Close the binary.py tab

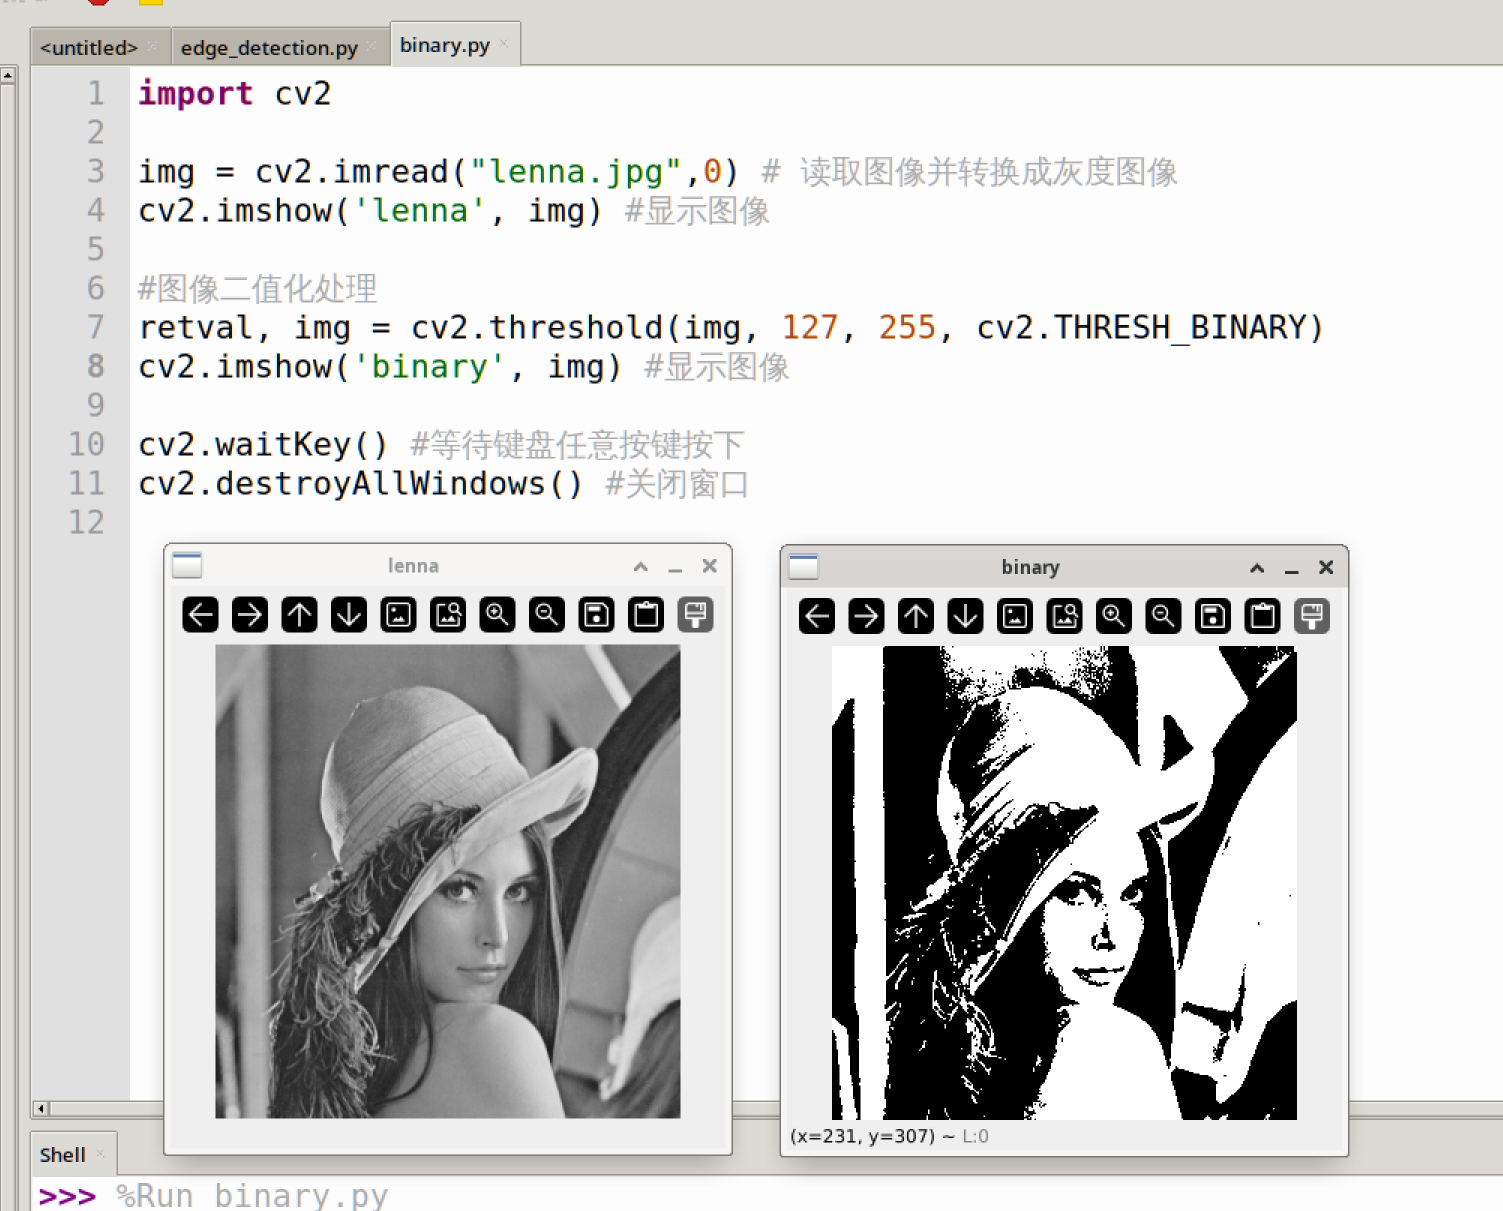click(x=504, y=43)
